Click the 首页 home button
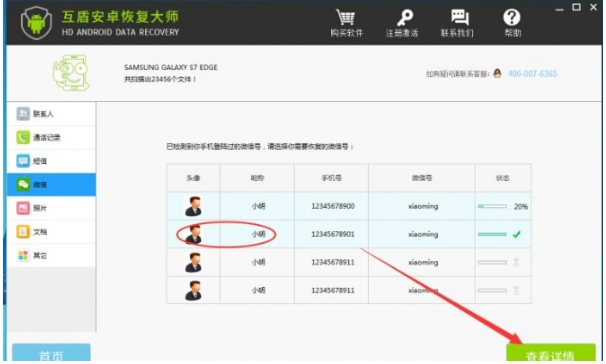606x364 pixels. coord(51,352)
